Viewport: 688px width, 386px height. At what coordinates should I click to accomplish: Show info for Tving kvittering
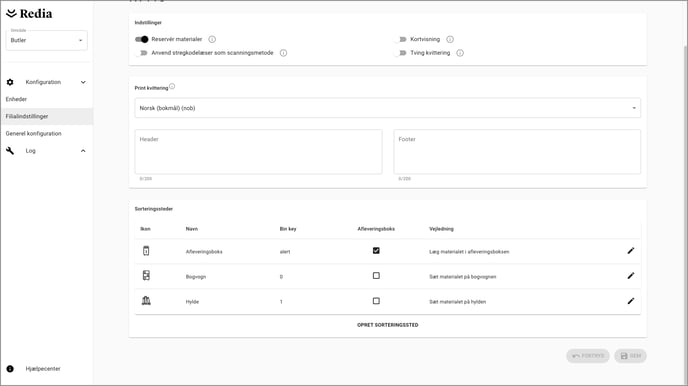coord(460,53)
